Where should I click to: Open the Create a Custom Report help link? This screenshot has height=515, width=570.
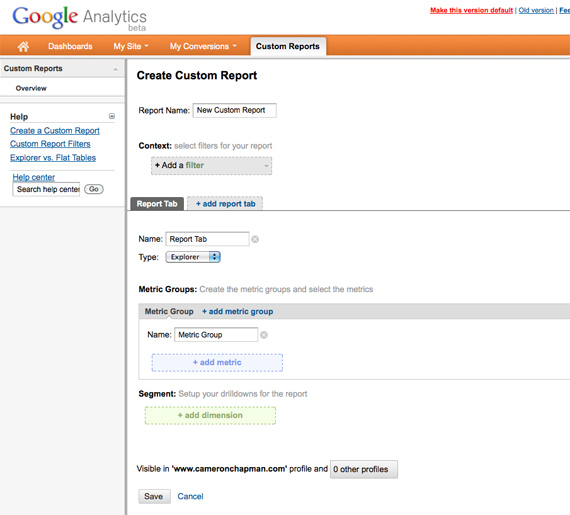coord(55,130)
